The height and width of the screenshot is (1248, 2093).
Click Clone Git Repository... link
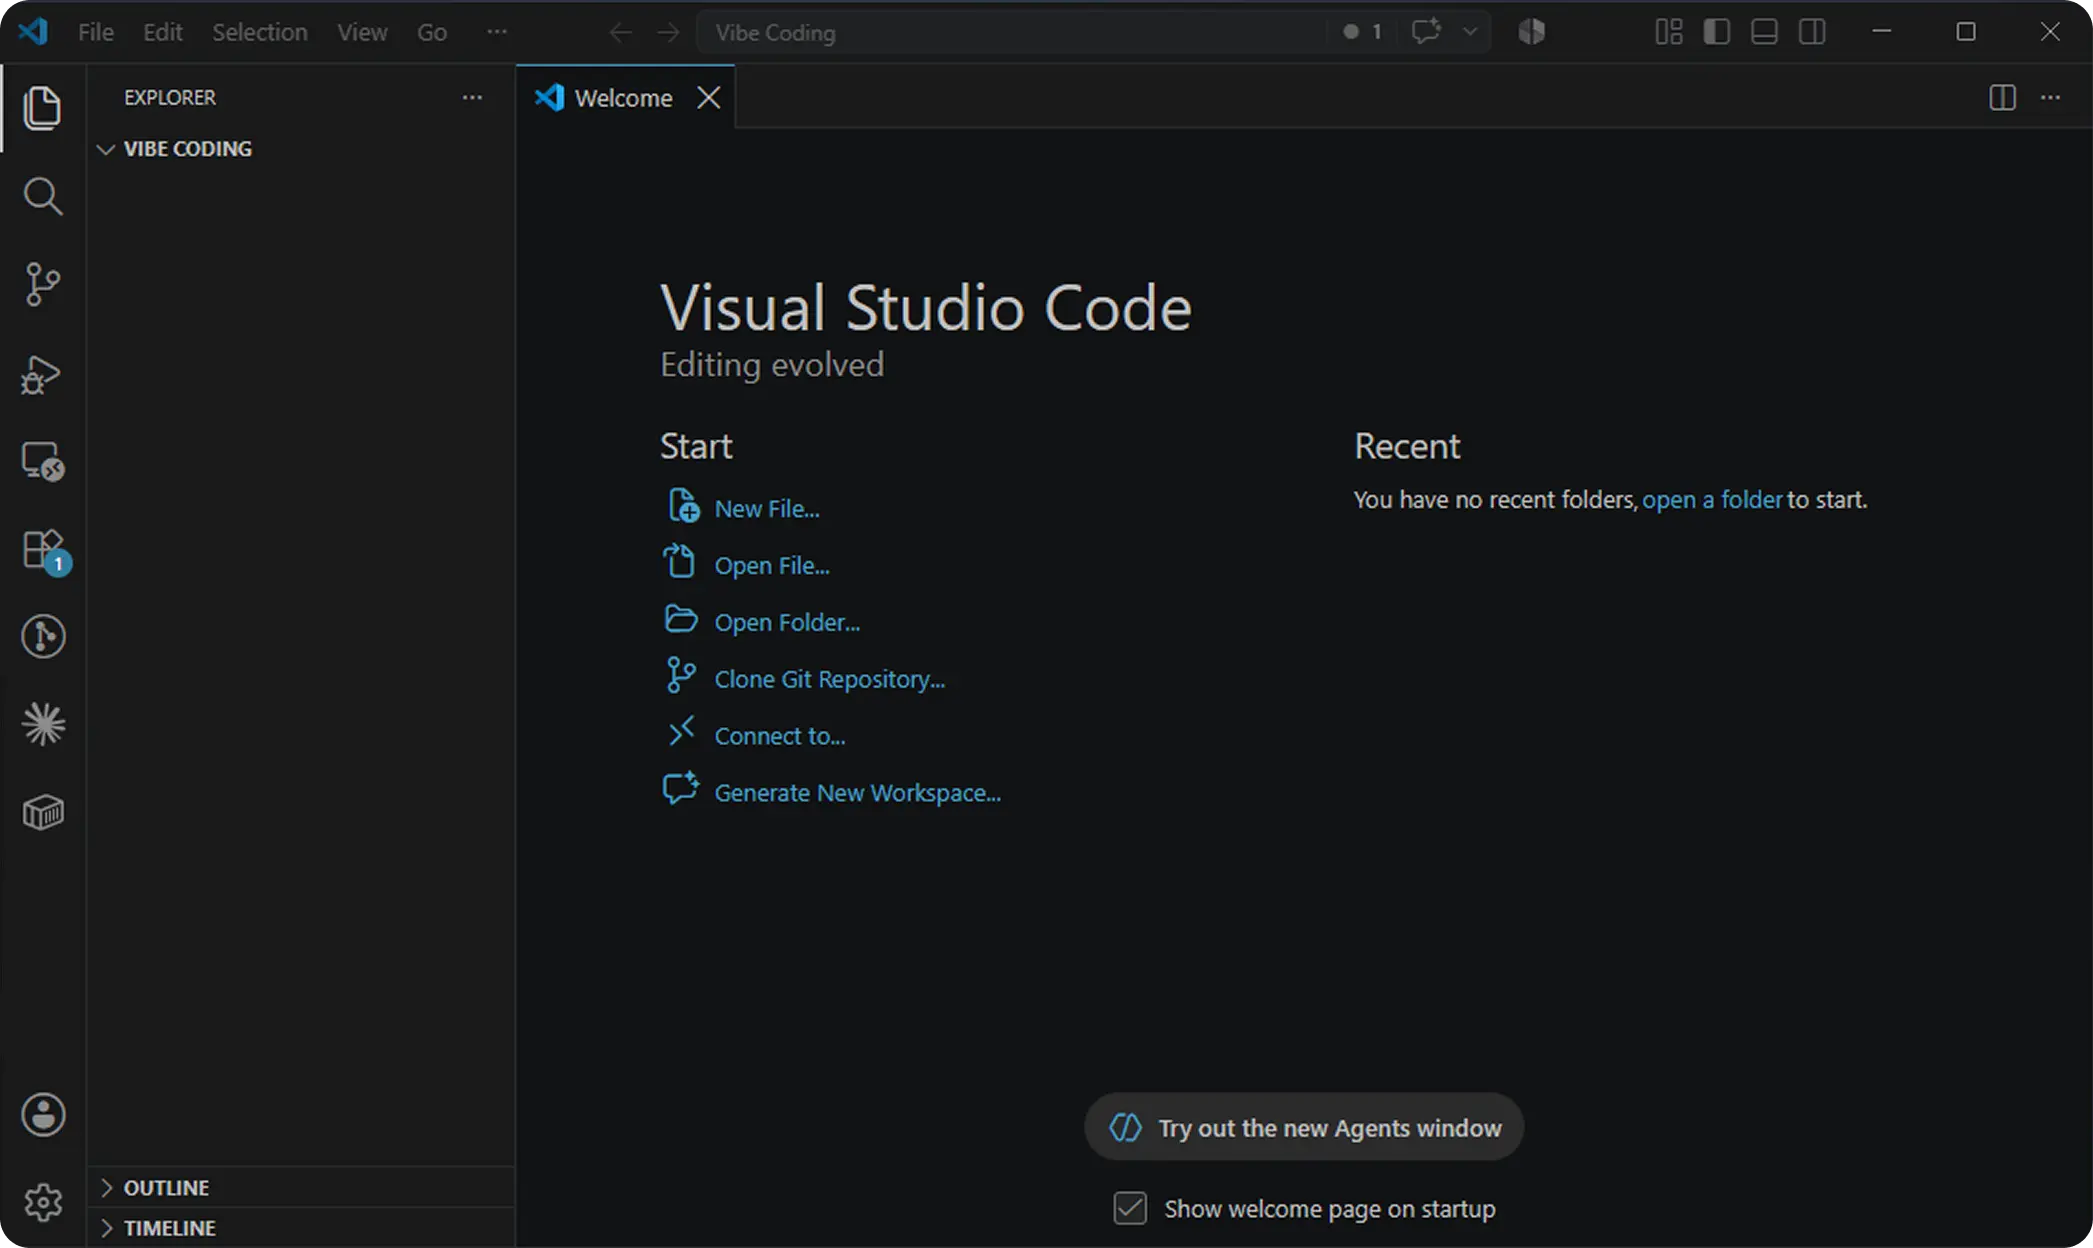[x=830, y=679]
